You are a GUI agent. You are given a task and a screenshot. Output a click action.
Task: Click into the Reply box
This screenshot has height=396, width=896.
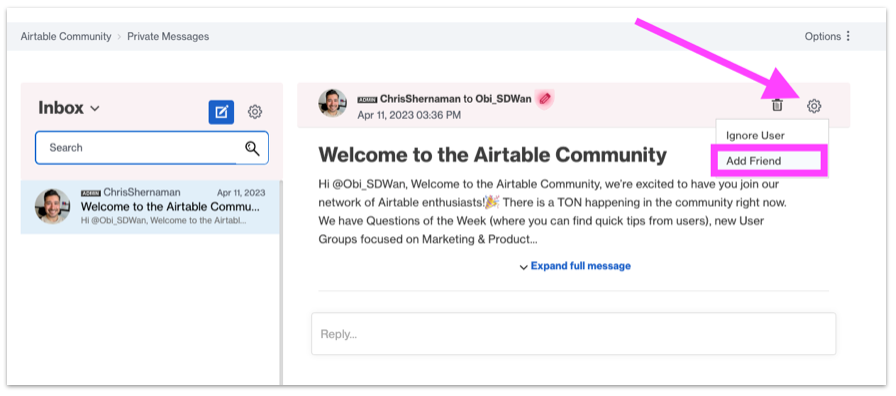coord(573,334)
